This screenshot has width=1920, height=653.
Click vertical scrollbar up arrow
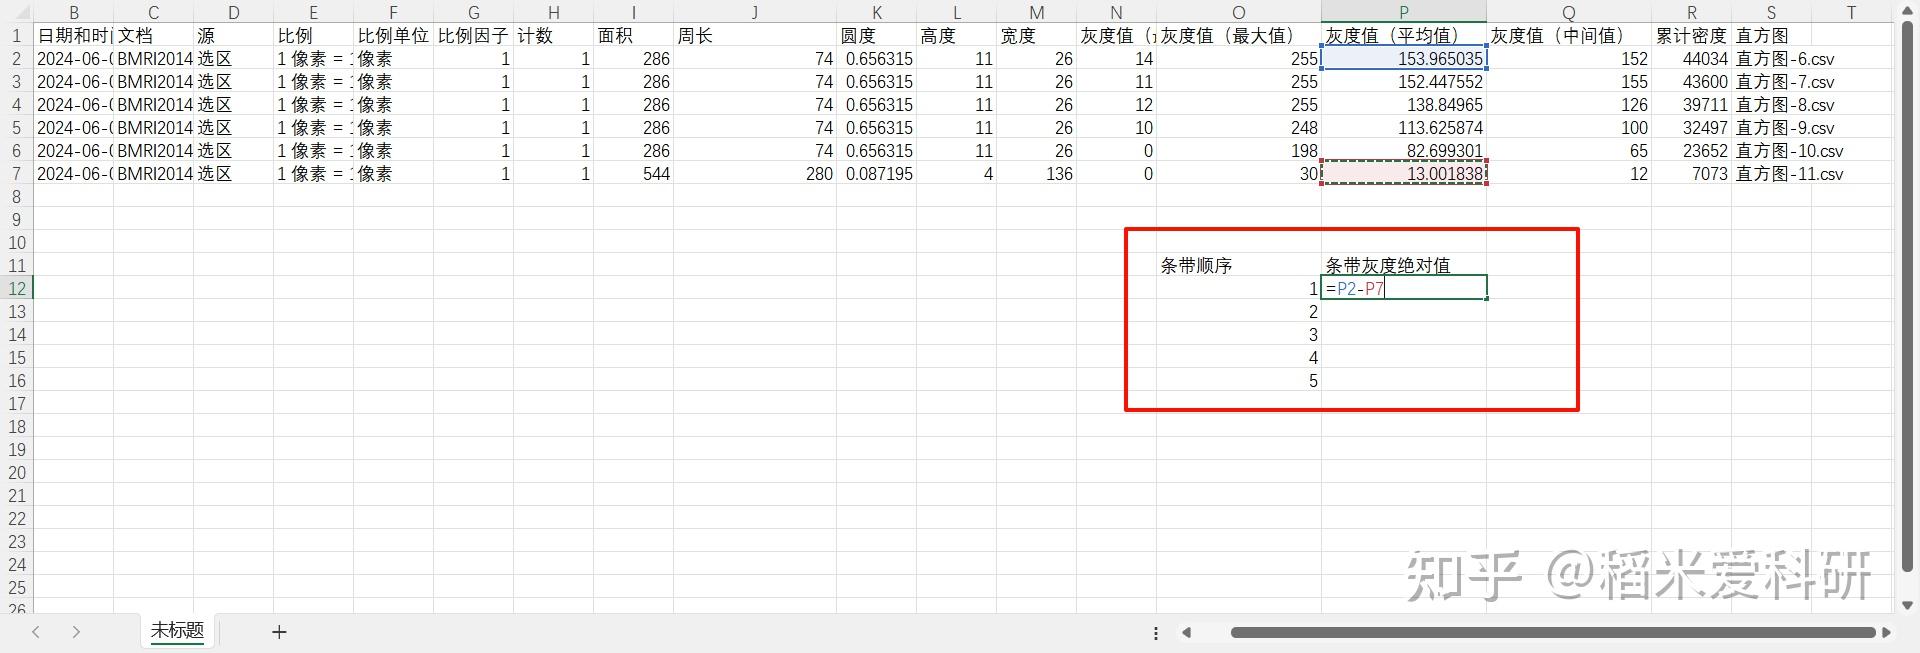[1907, 12]
